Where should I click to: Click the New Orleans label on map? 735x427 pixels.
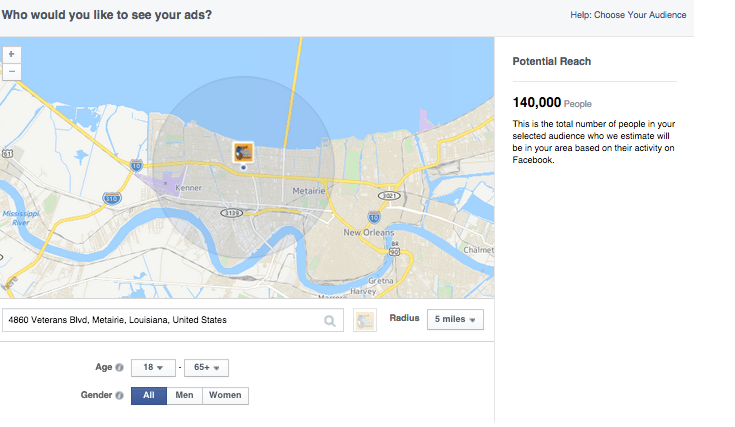tap(366, 232)
